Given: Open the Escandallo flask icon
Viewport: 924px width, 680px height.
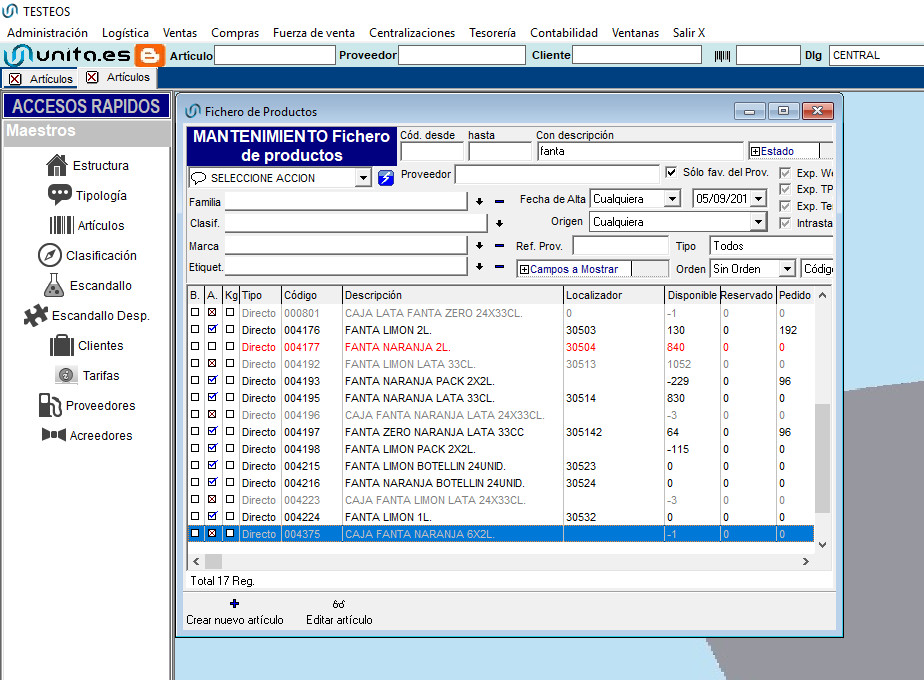Looking at the screenshot, I should (54, 285).
